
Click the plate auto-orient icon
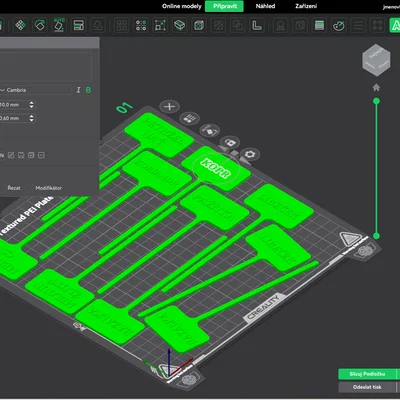210,130
